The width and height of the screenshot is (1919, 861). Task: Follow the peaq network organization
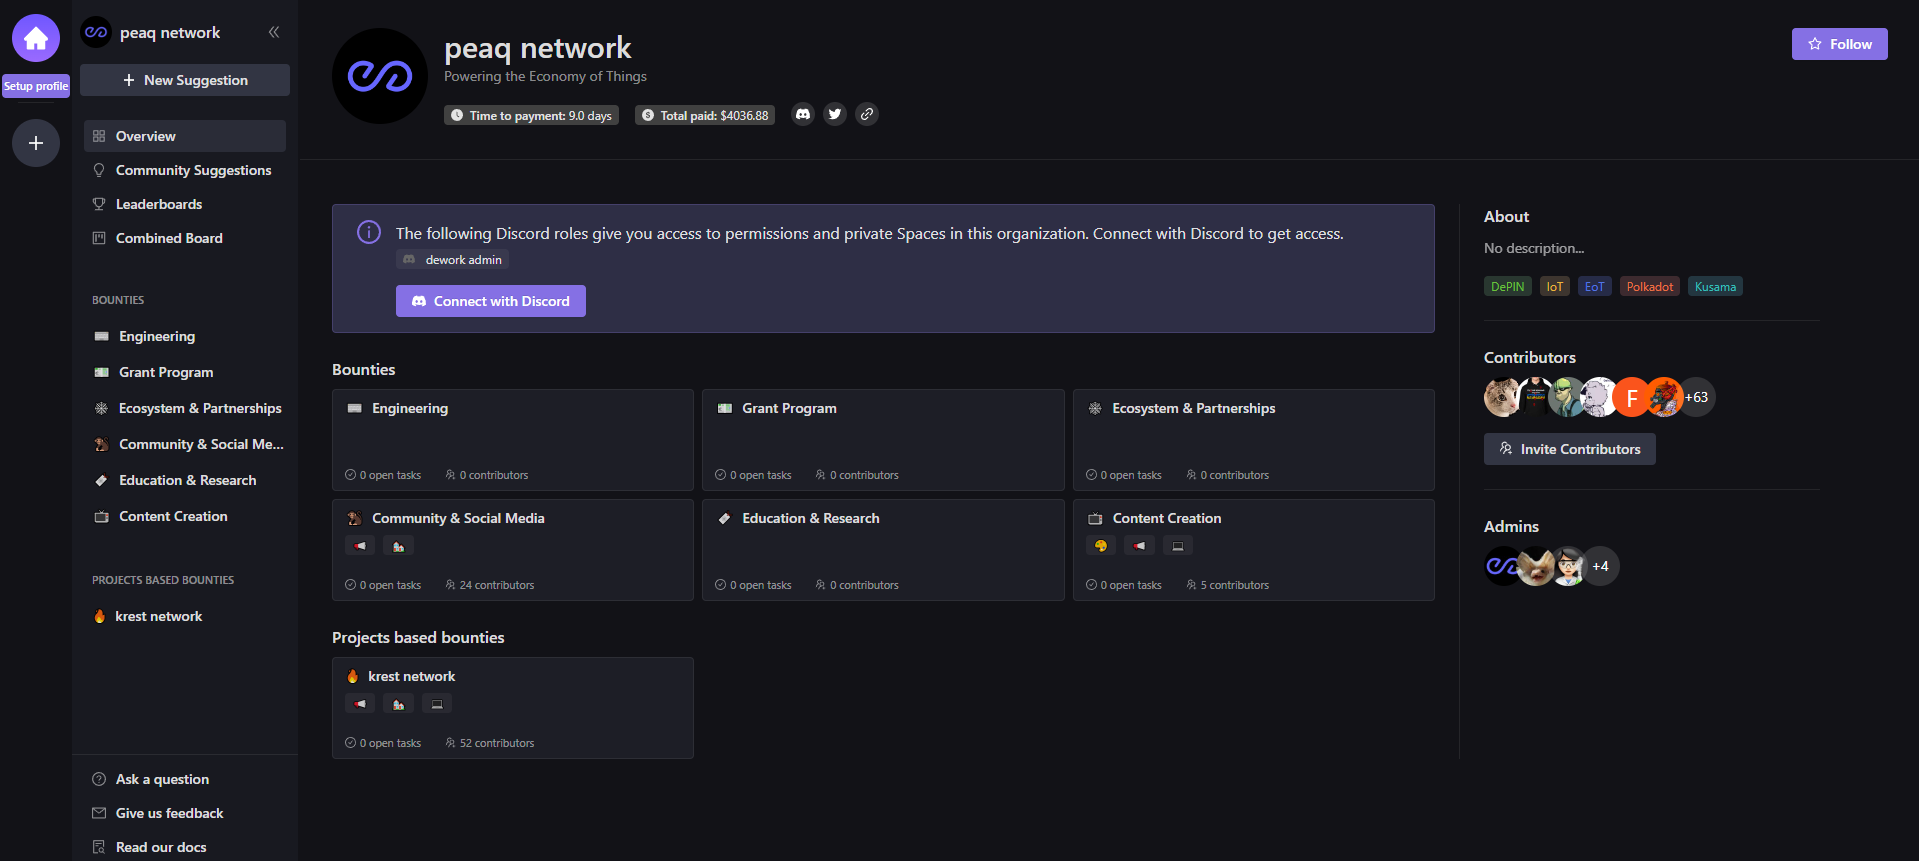(x=1839, y=44)
